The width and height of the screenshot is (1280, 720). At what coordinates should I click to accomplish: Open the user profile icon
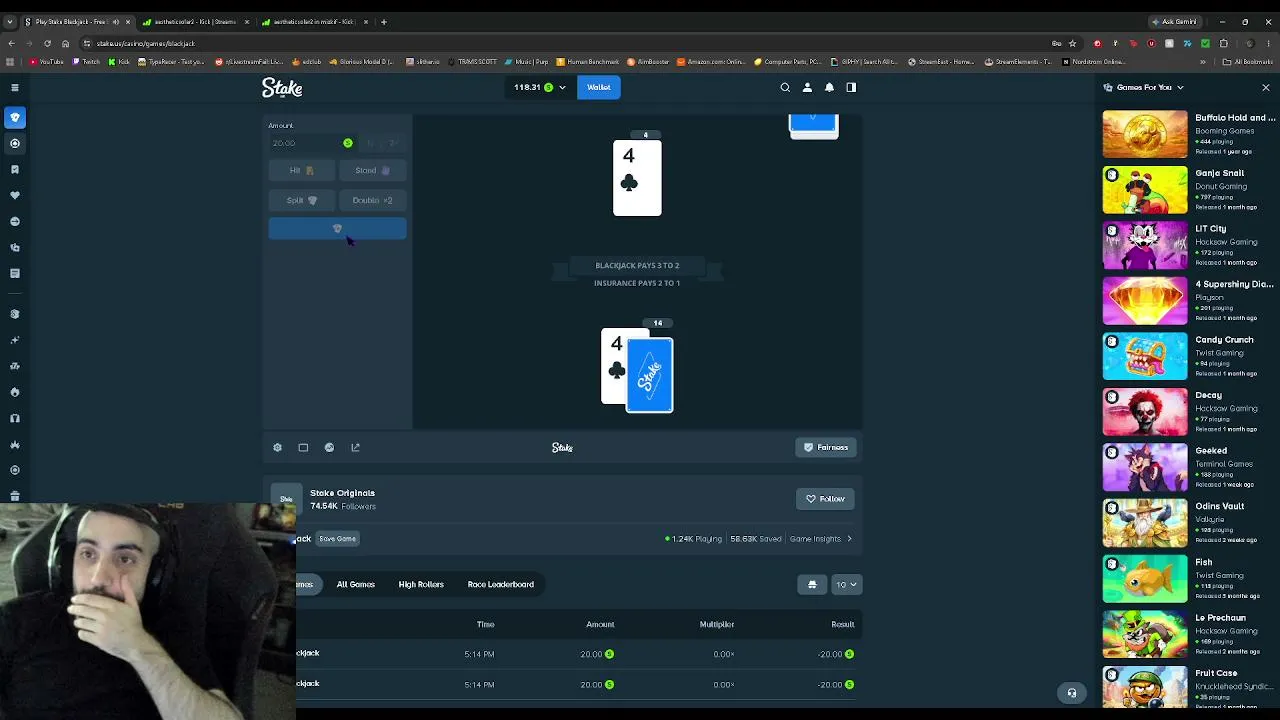point(807,88)
